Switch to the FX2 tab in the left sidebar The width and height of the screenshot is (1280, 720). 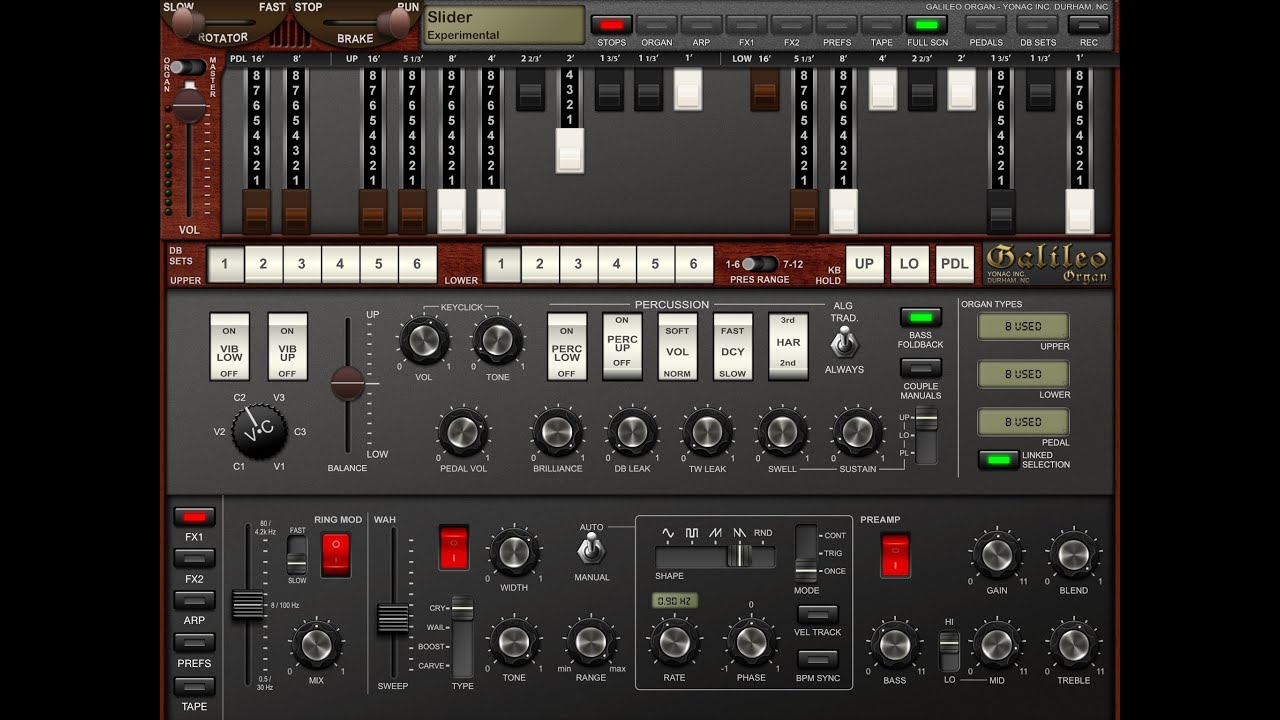[194, 560]
